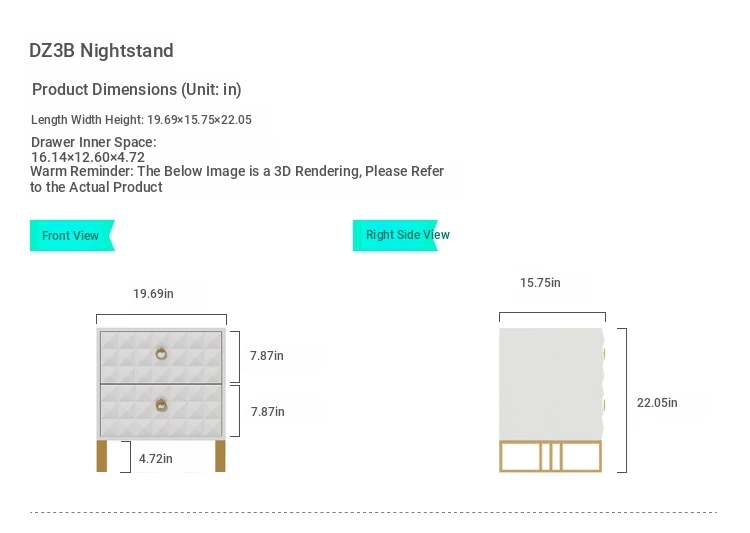Image resolution: width=750 pixels, height=533 pixels.
Task: Click the top drawer's gold ring knob
Action: tap(161, 353)
